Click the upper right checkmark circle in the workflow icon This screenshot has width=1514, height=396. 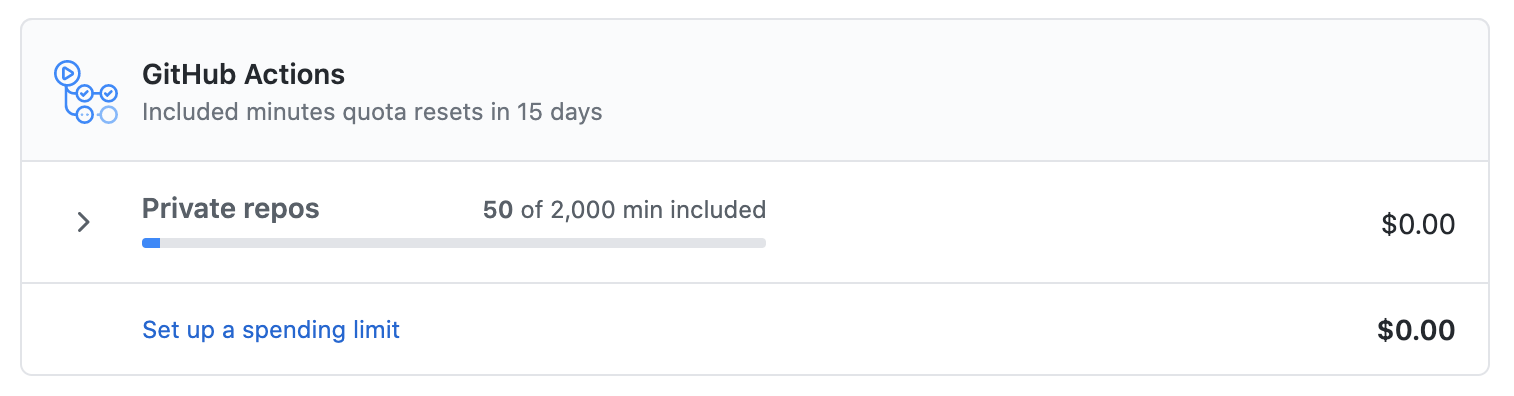(109, 93)
